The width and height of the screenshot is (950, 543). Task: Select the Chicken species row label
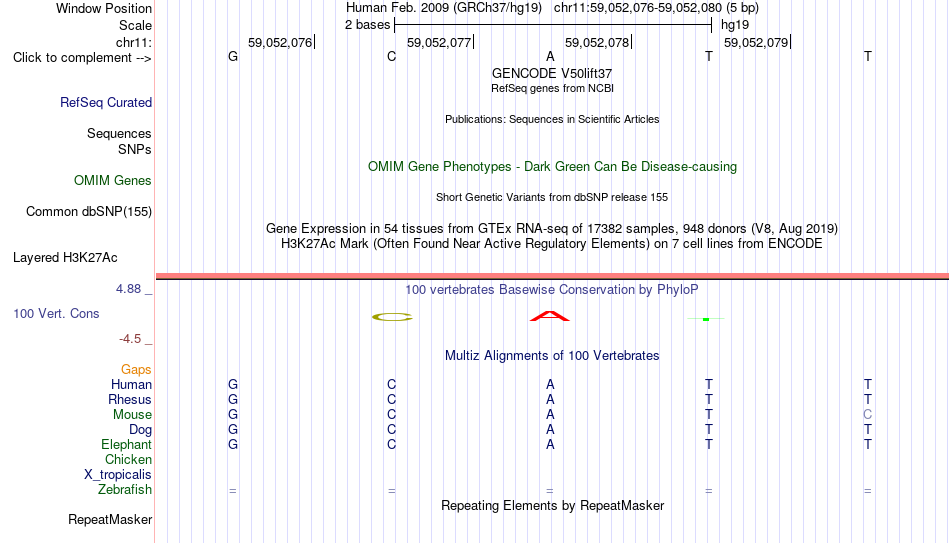(x=128, y=459)
